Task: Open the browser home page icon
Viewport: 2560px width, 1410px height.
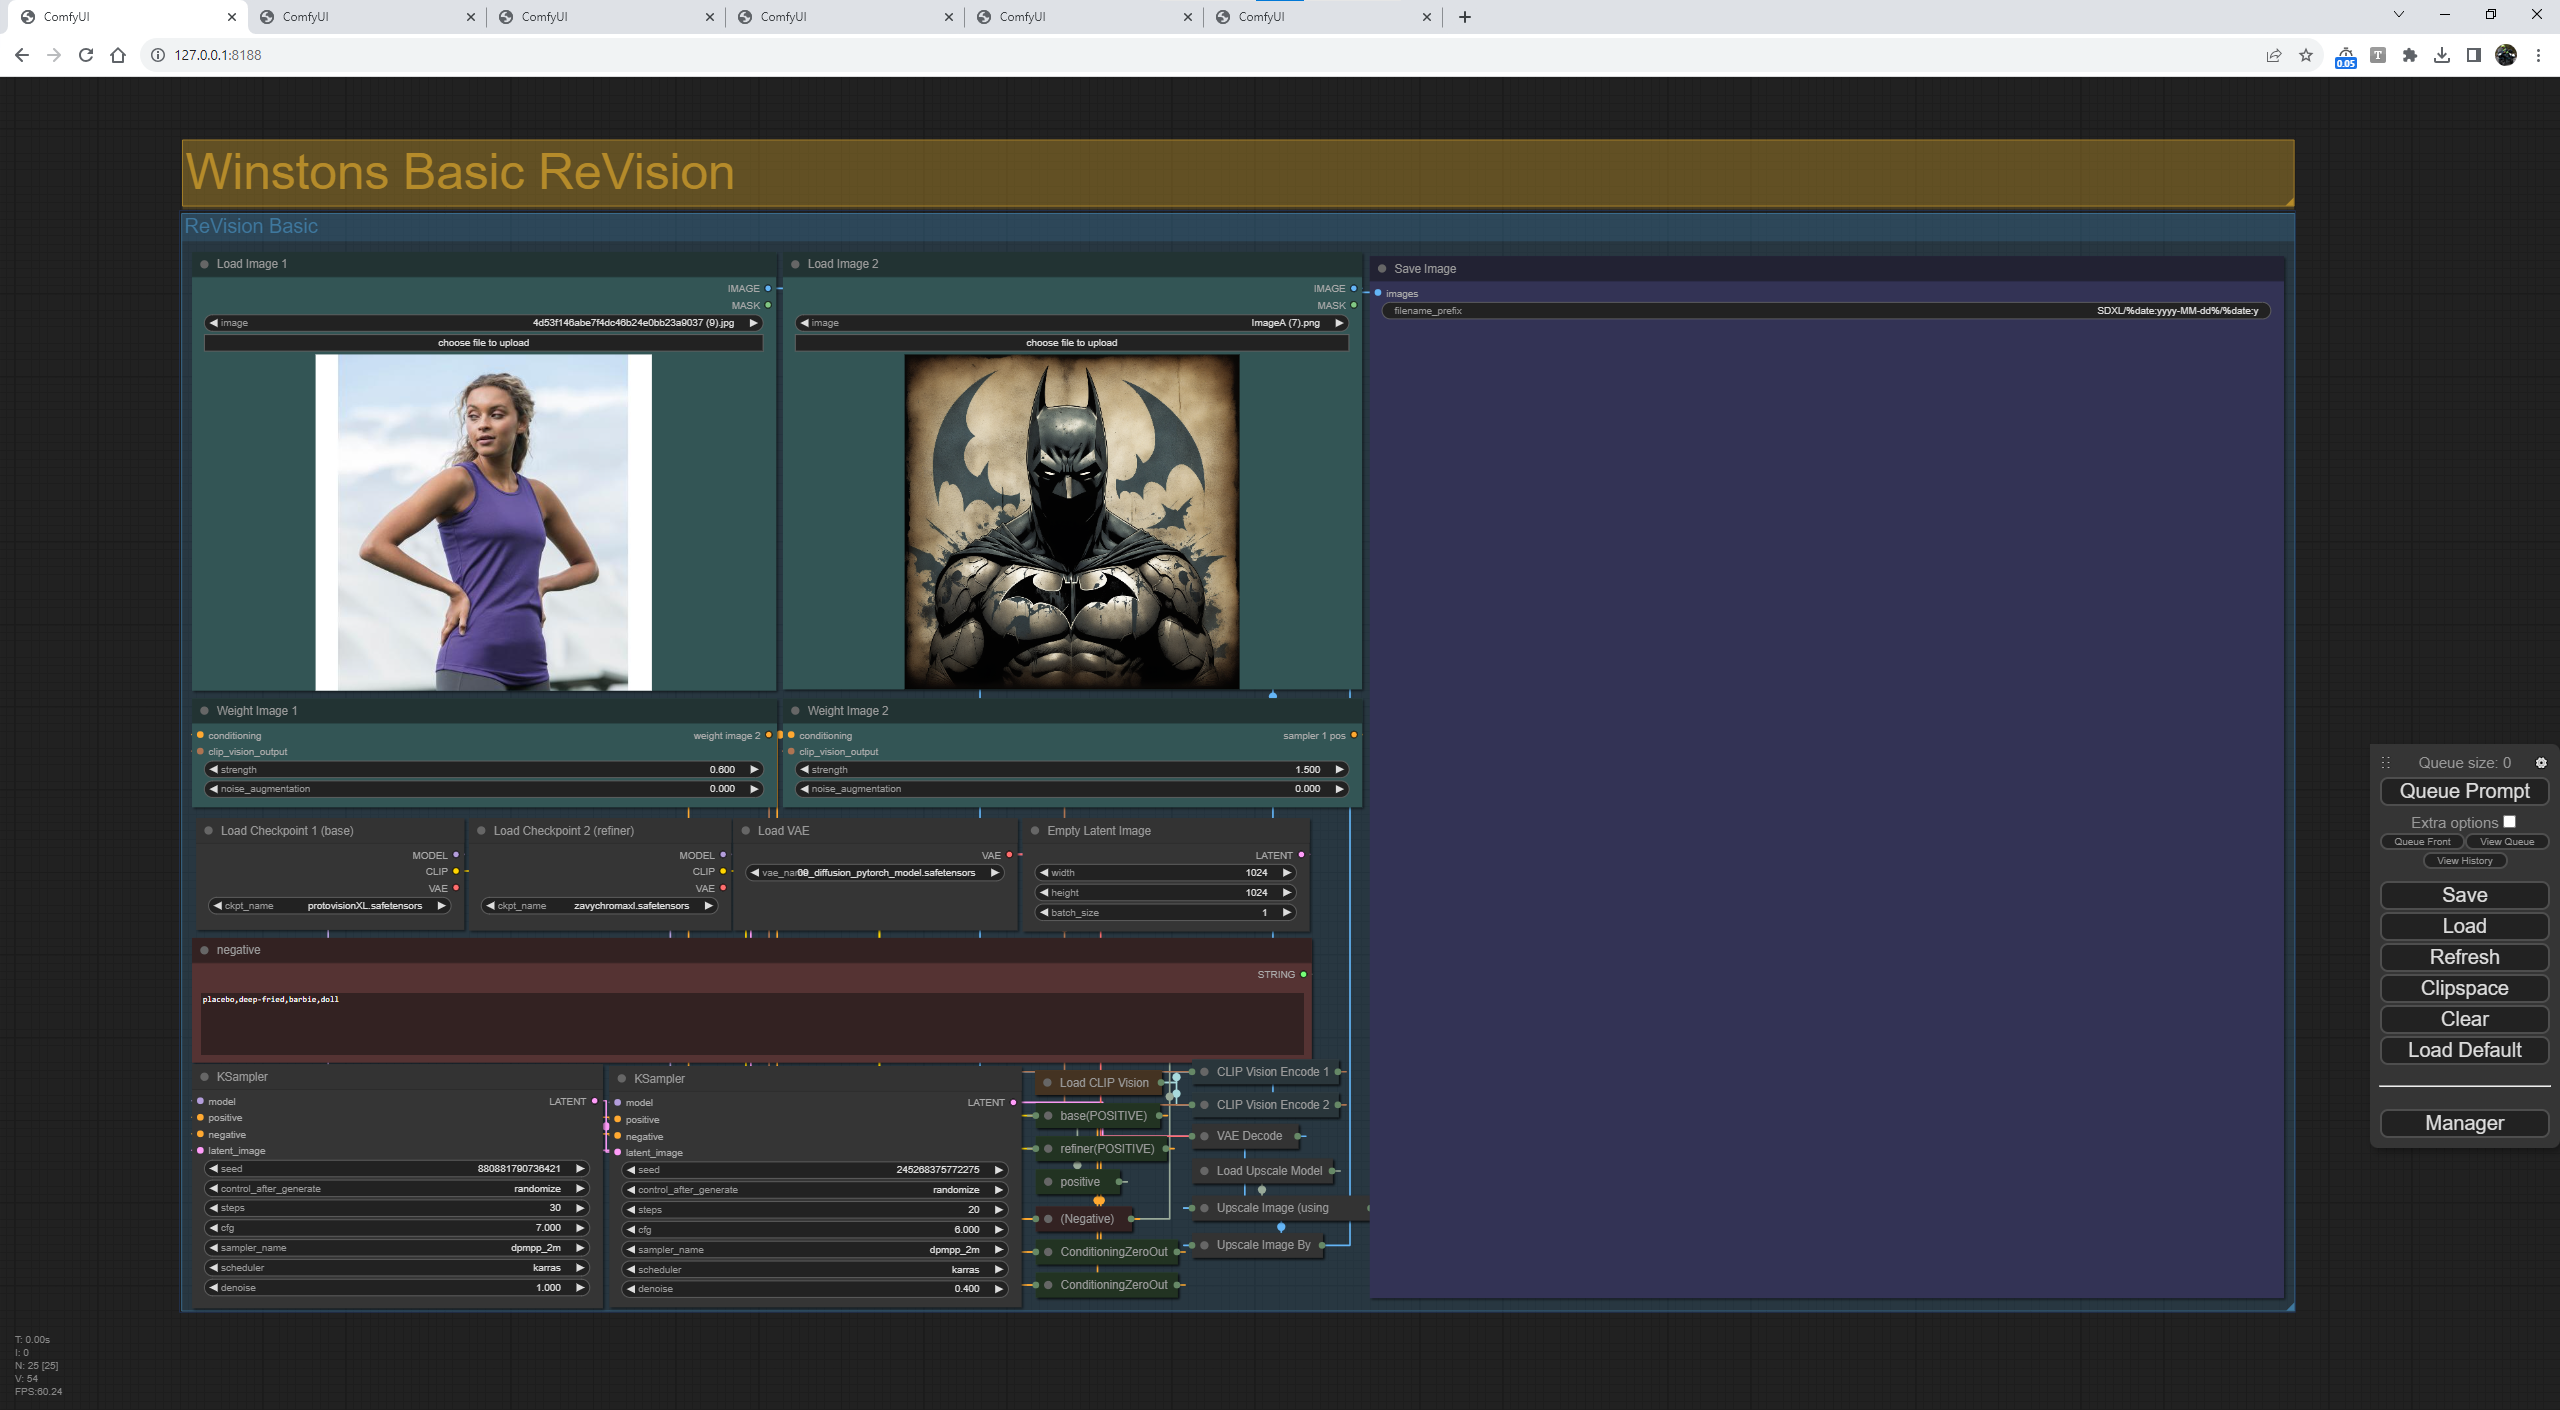Action: pyautogui.click(x=118, y=55)
